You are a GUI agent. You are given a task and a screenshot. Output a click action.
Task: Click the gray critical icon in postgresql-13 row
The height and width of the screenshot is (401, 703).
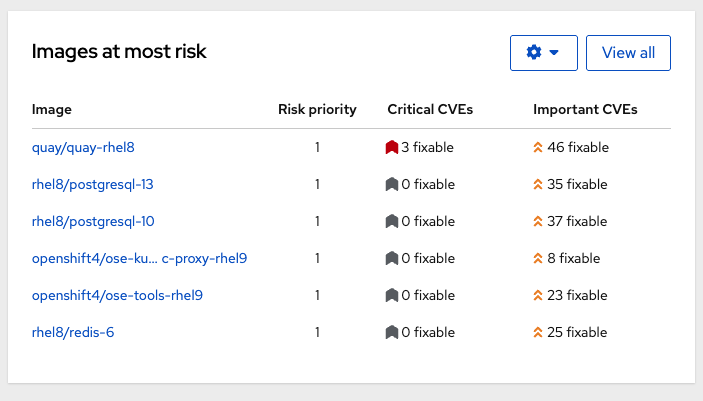tap(392, 184)
